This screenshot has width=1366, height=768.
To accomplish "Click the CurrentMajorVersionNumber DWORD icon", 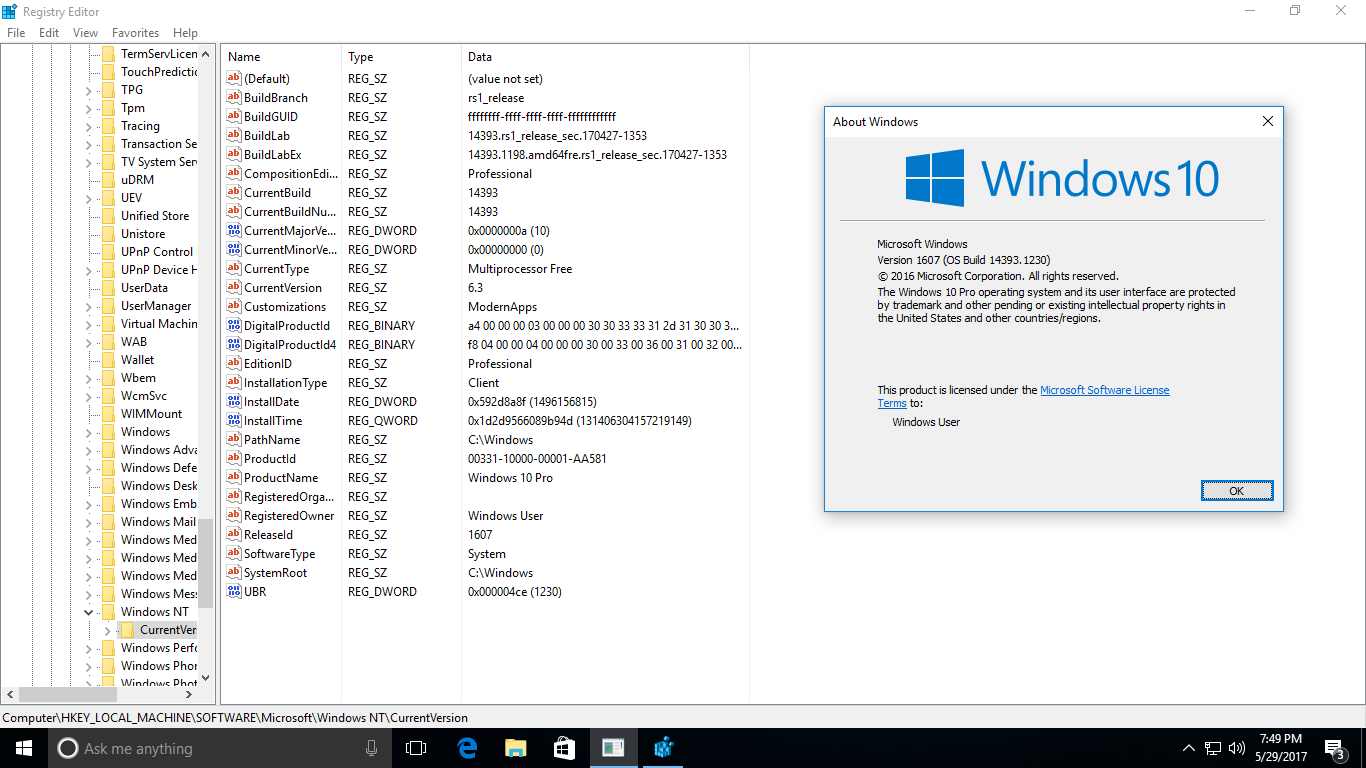I will 234,231.
